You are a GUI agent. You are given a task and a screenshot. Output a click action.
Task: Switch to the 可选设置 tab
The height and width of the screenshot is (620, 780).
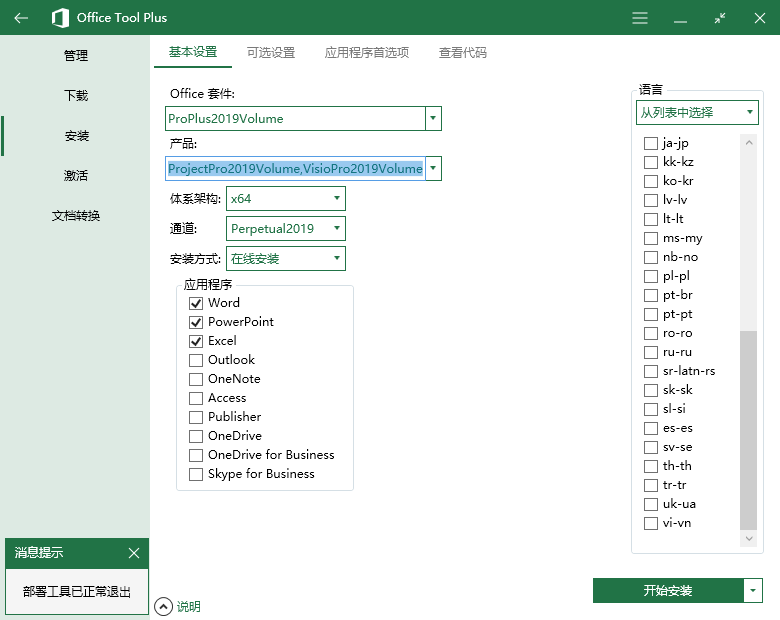click(x=271, y=53)
